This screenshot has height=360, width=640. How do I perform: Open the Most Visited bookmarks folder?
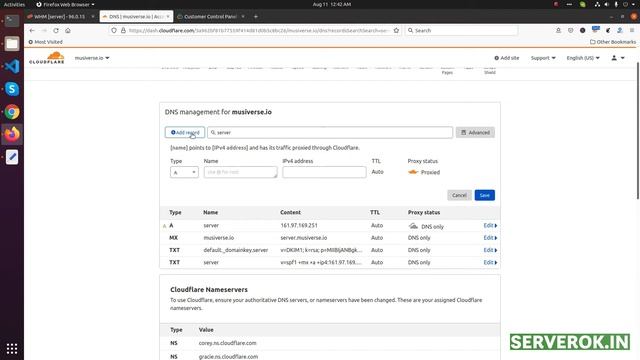tap(45, 42)
